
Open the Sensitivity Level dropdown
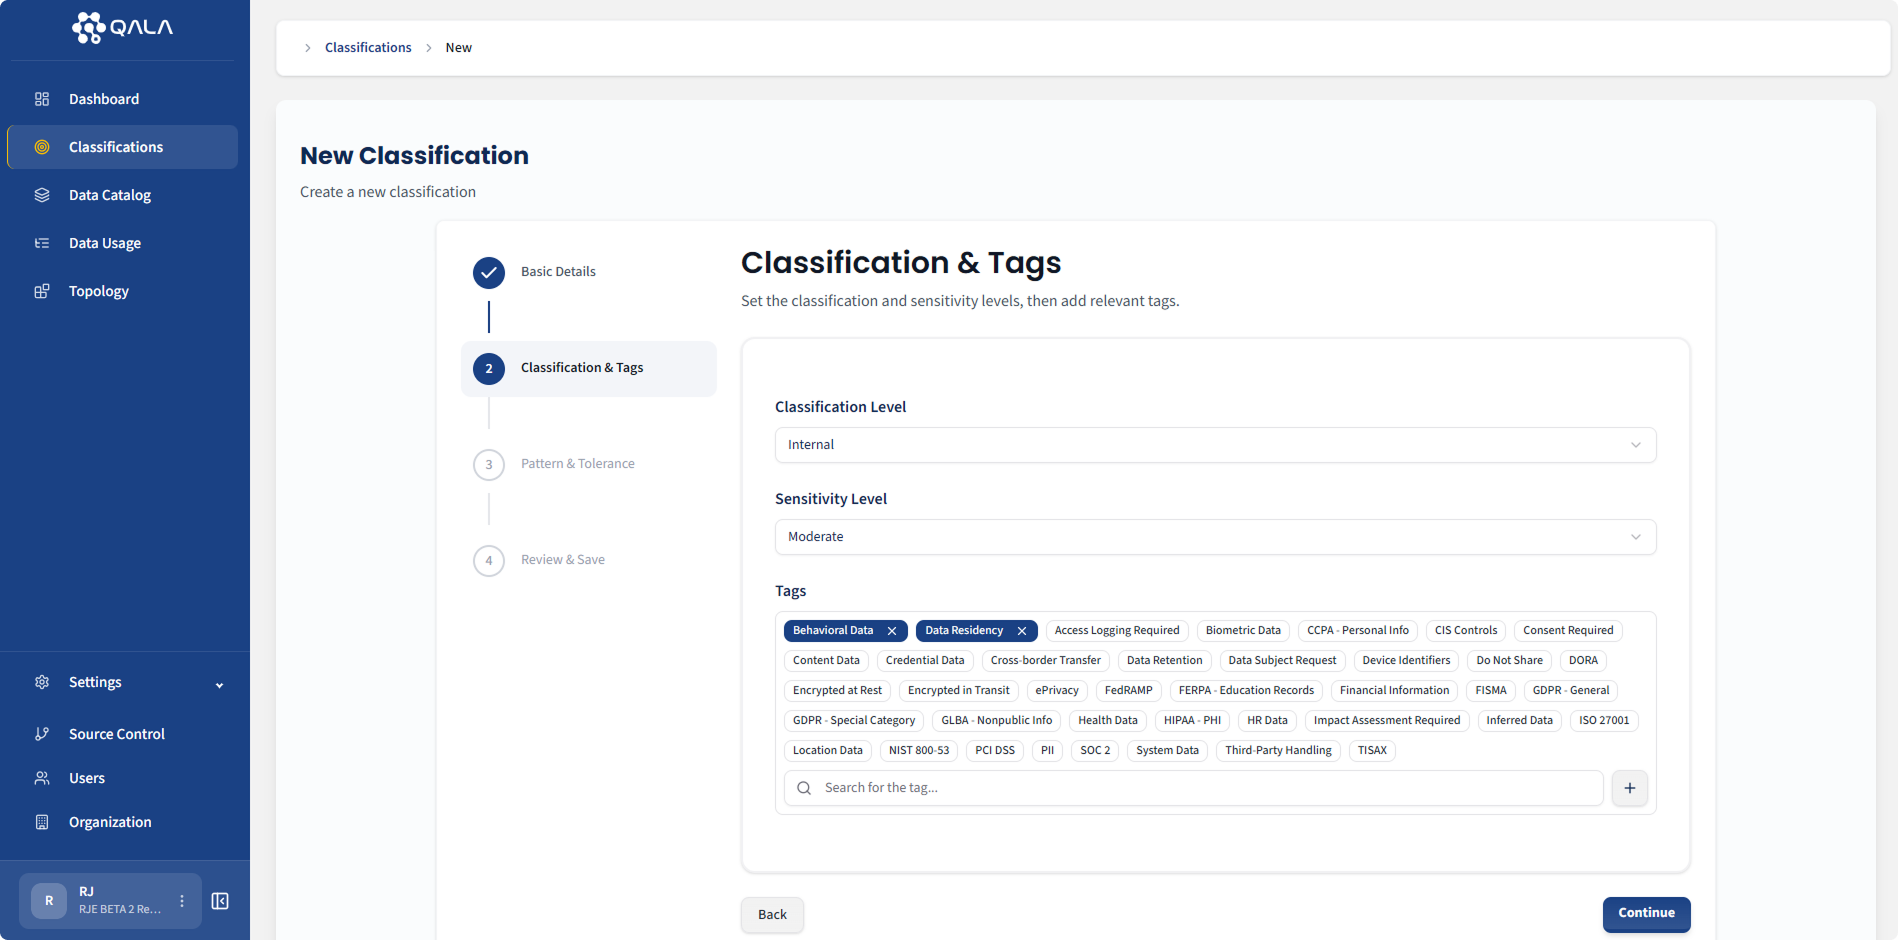tap(1215, 536)
